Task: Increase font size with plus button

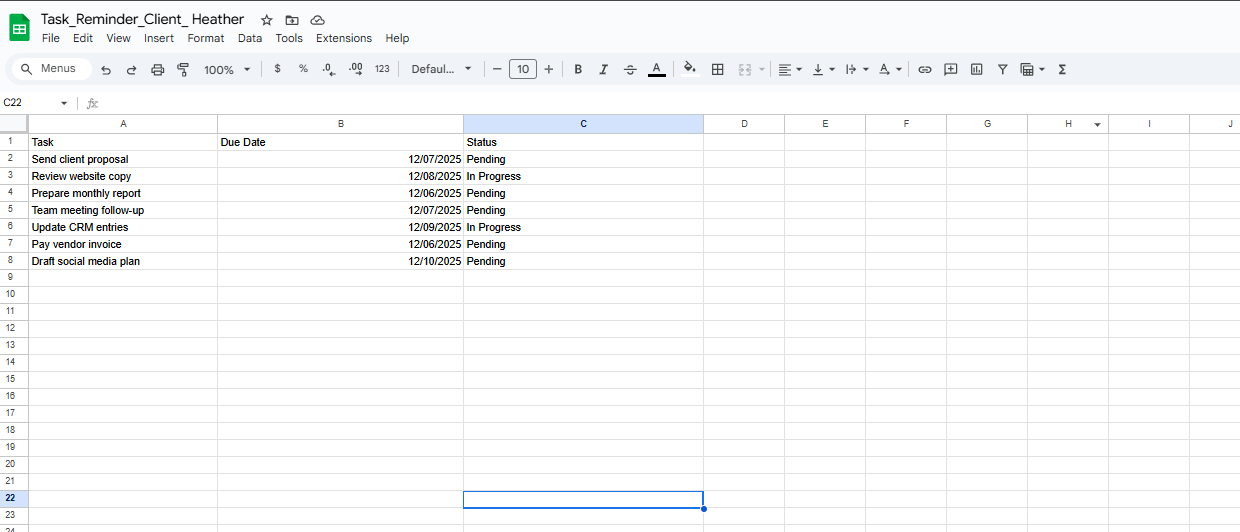Action: click(548, 69)
